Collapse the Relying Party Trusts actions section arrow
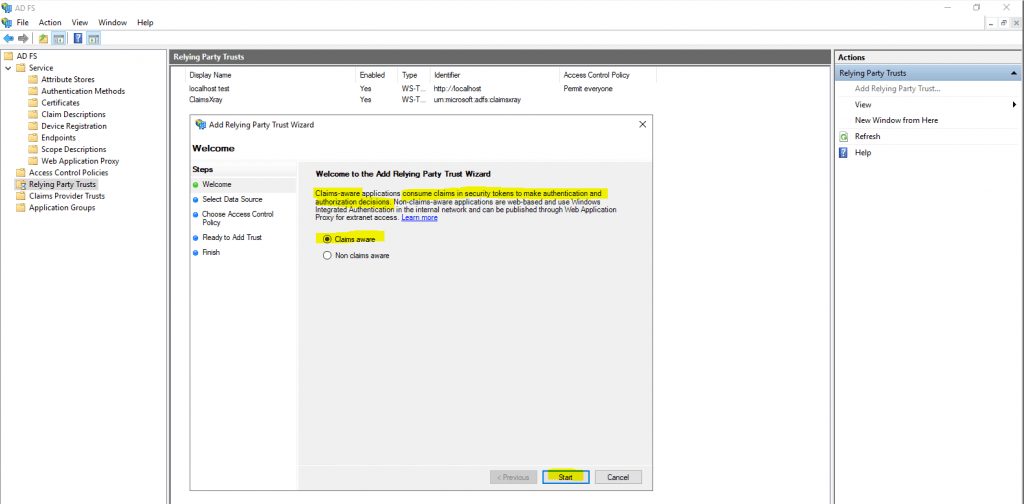Image resolution: width=1024 pixels, height=504 pixels. pos(1013,74)
